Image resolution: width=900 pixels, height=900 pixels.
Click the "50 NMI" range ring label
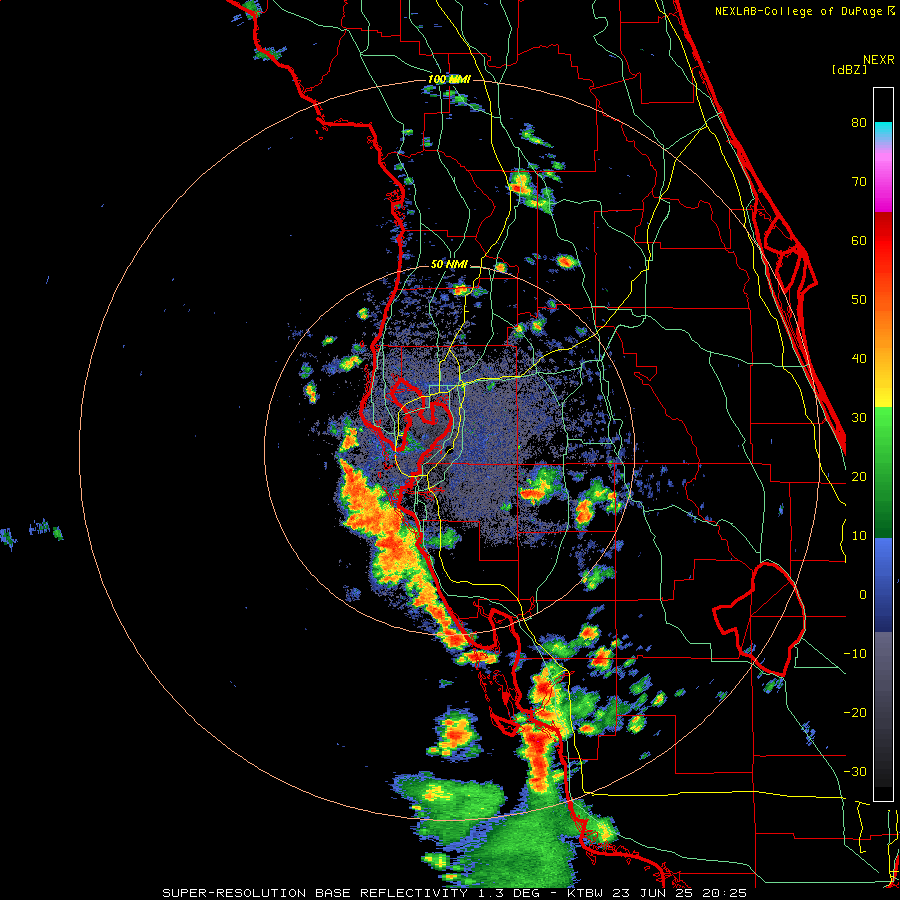coord(449,264)
